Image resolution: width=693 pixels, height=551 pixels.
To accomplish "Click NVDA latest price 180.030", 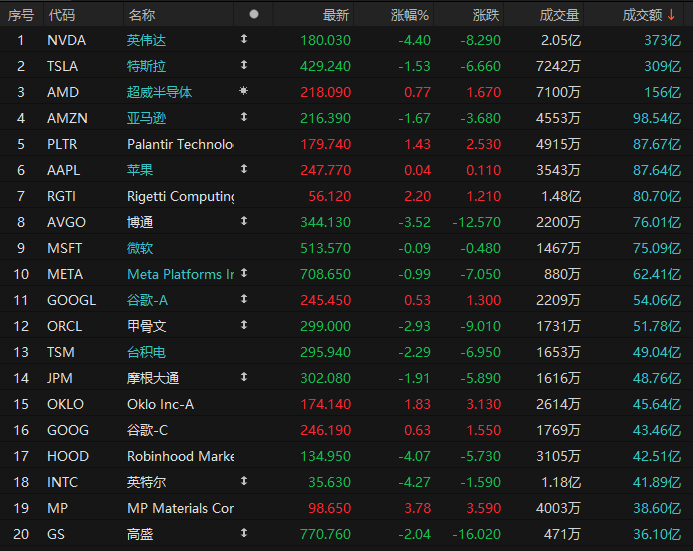I will pos(325,41).
